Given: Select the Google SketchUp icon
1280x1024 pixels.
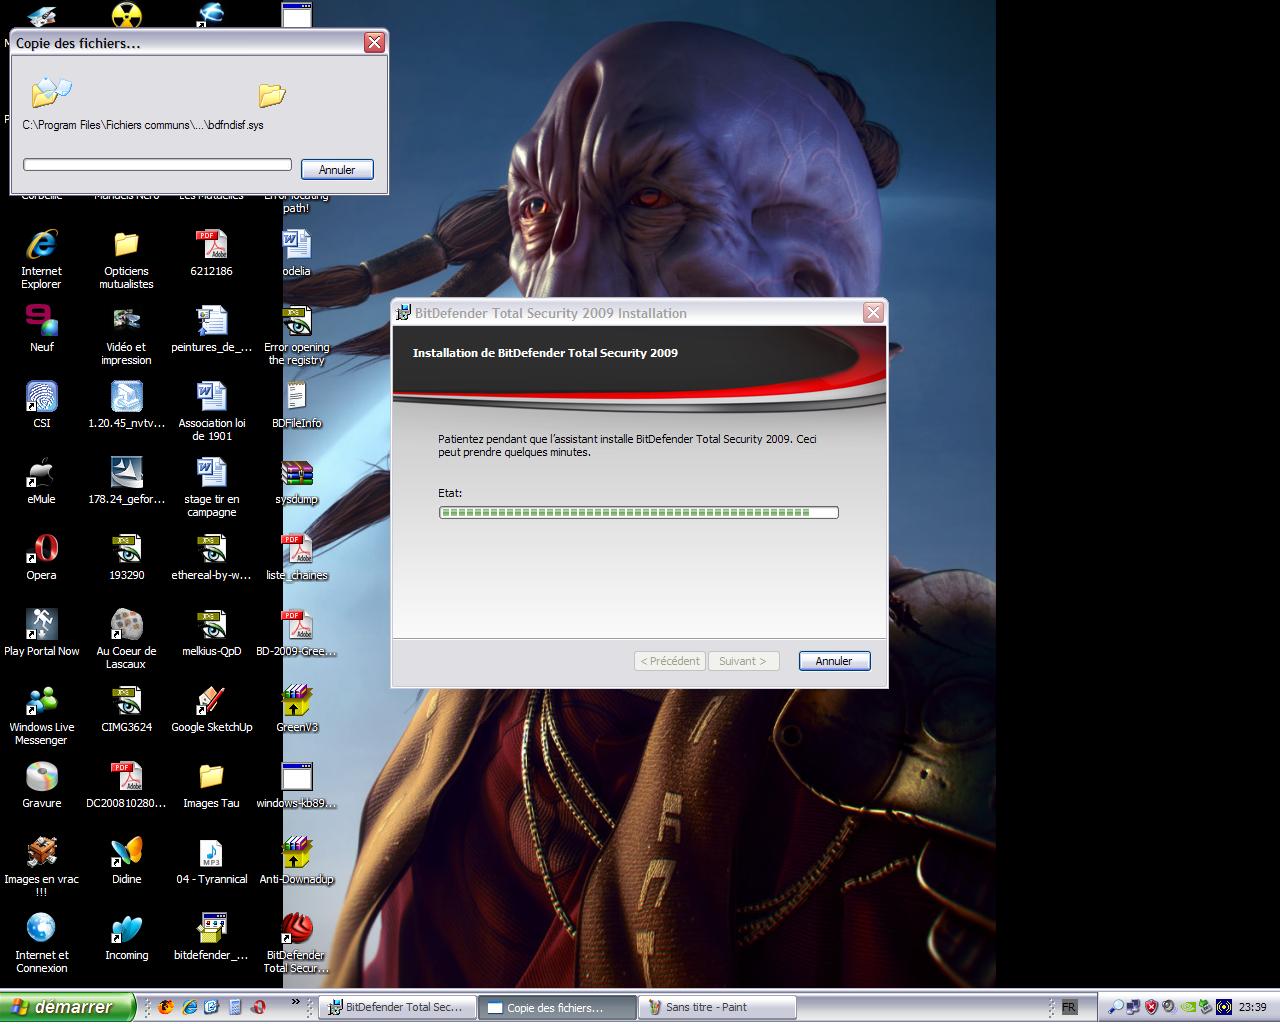Looking at the screenshot, I should point(211,708).
